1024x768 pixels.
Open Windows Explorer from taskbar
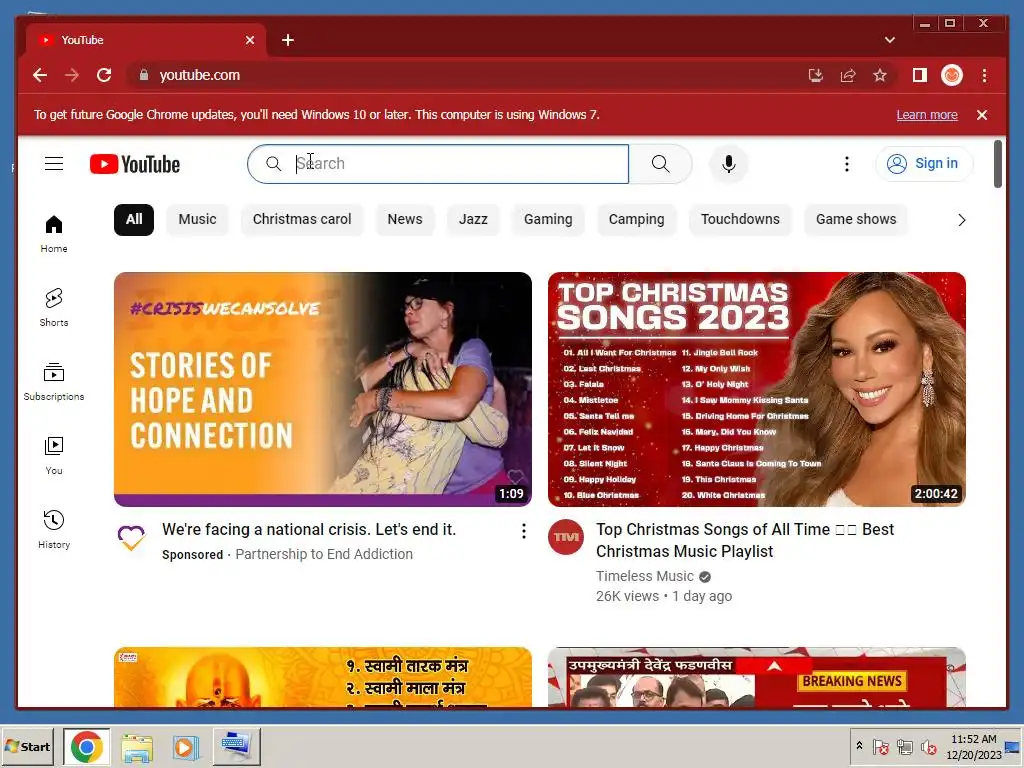(136, 746)
